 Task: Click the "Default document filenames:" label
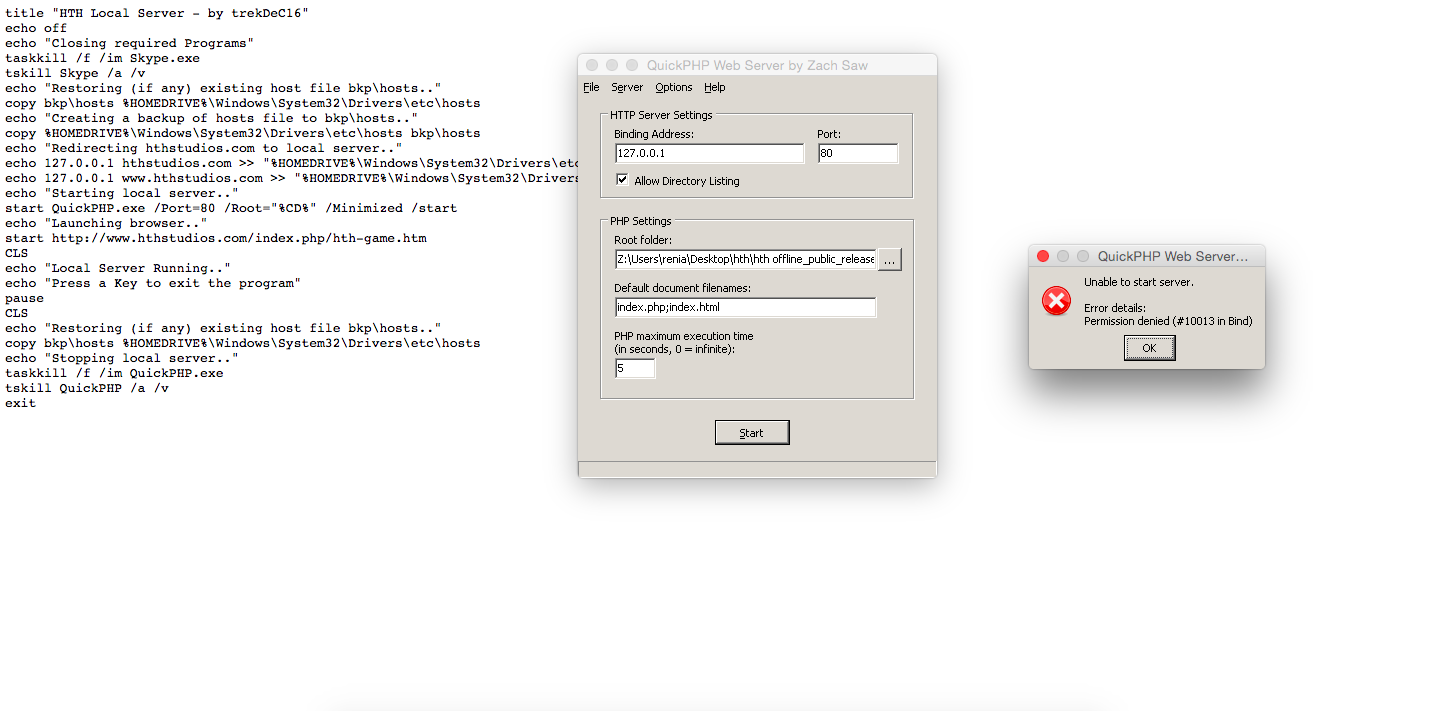pyautogui.click(x=682, y=288)
